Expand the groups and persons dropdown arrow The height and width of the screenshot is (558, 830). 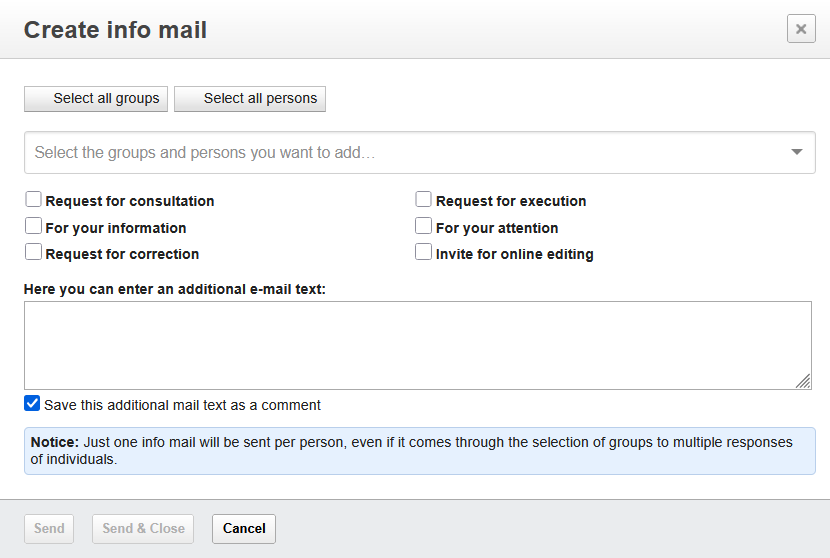coord(797,152)
